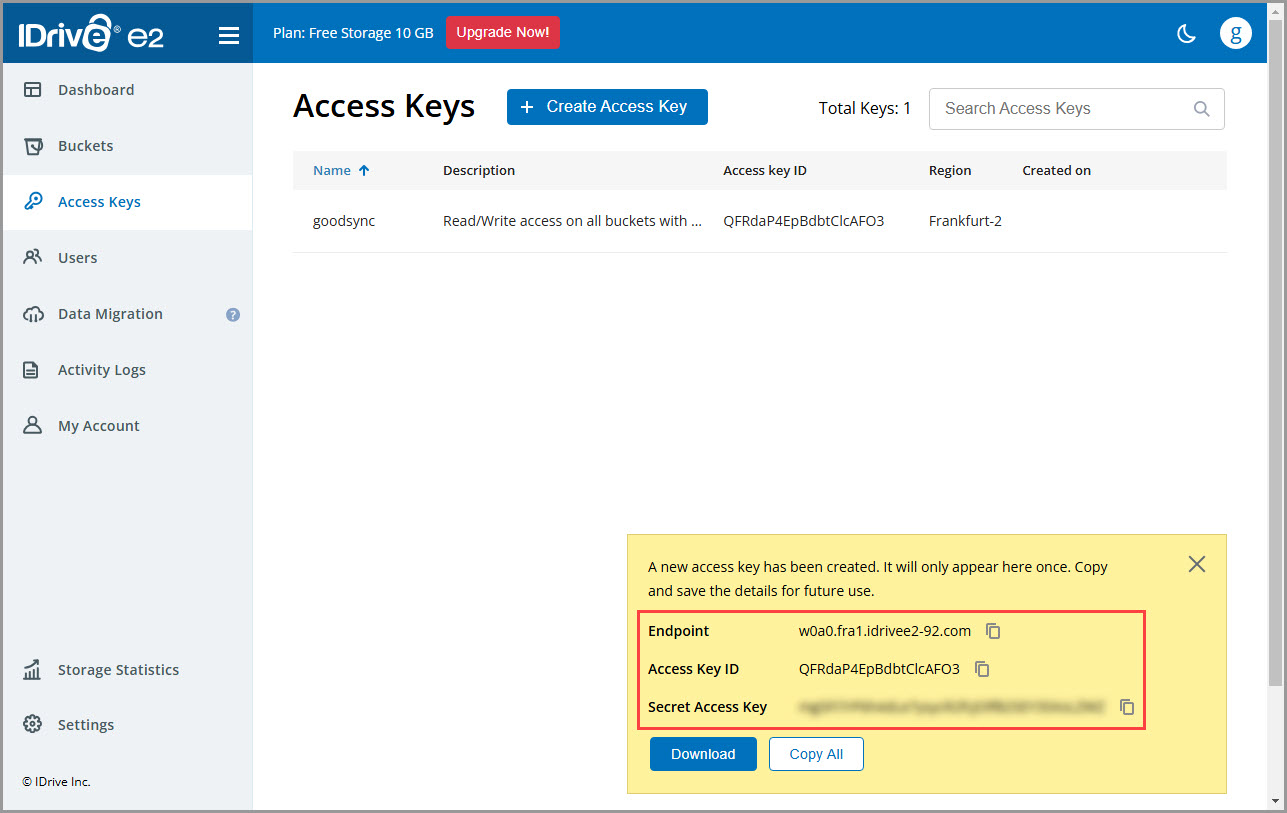
Task: Click the Access Keys page heading
Action: pyautogui.click(x=384, y=106)
